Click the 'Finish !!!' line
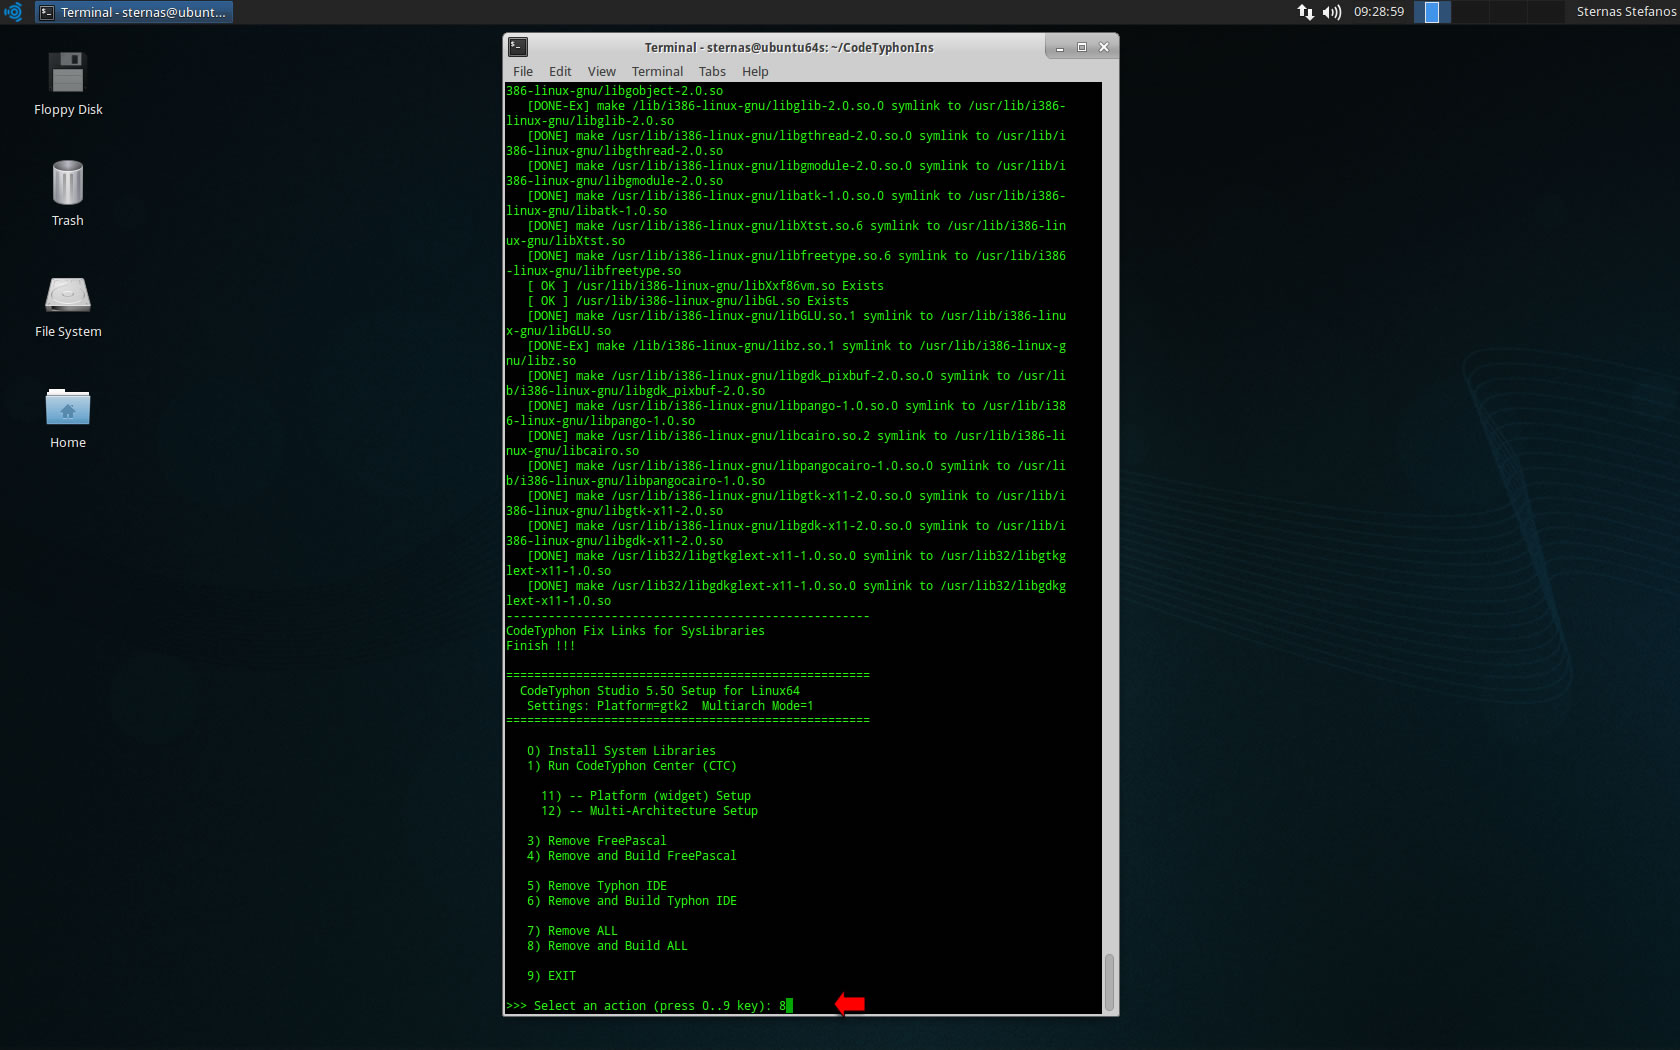The height and width of the screenshot is (1050, 1680). pos(540,646)
